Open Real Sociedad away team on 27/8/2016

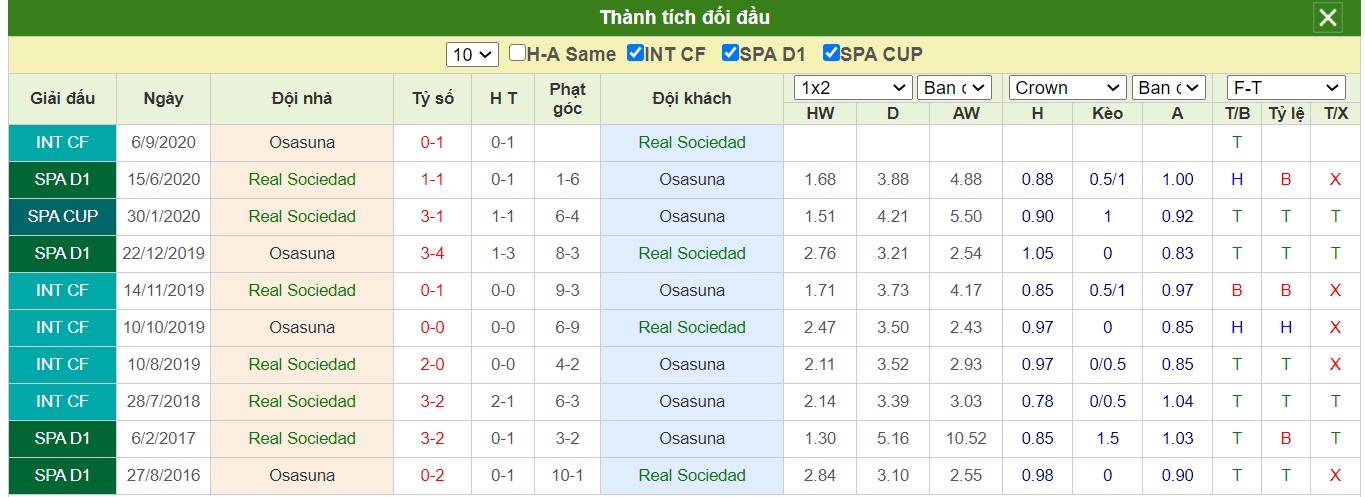coord(692,476)
